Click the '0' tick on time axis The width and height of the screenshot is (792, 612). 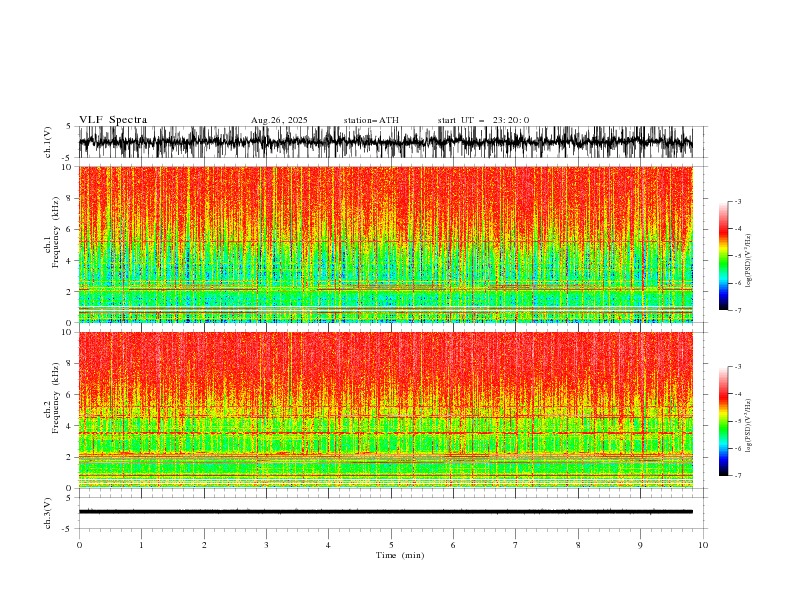pyautogui.click(x=79, y=545)
